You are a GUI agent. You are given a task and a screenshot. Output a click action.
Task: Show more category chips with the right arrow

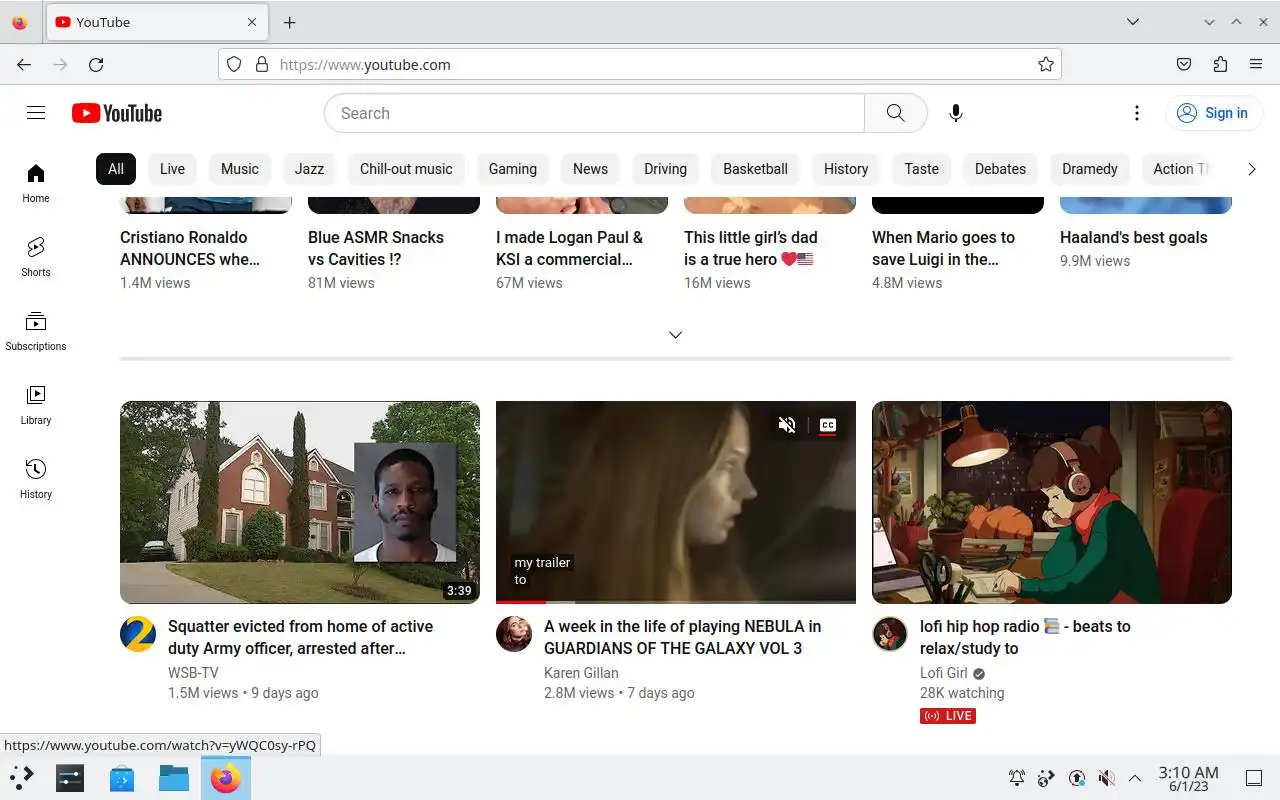click(1251, 169)
